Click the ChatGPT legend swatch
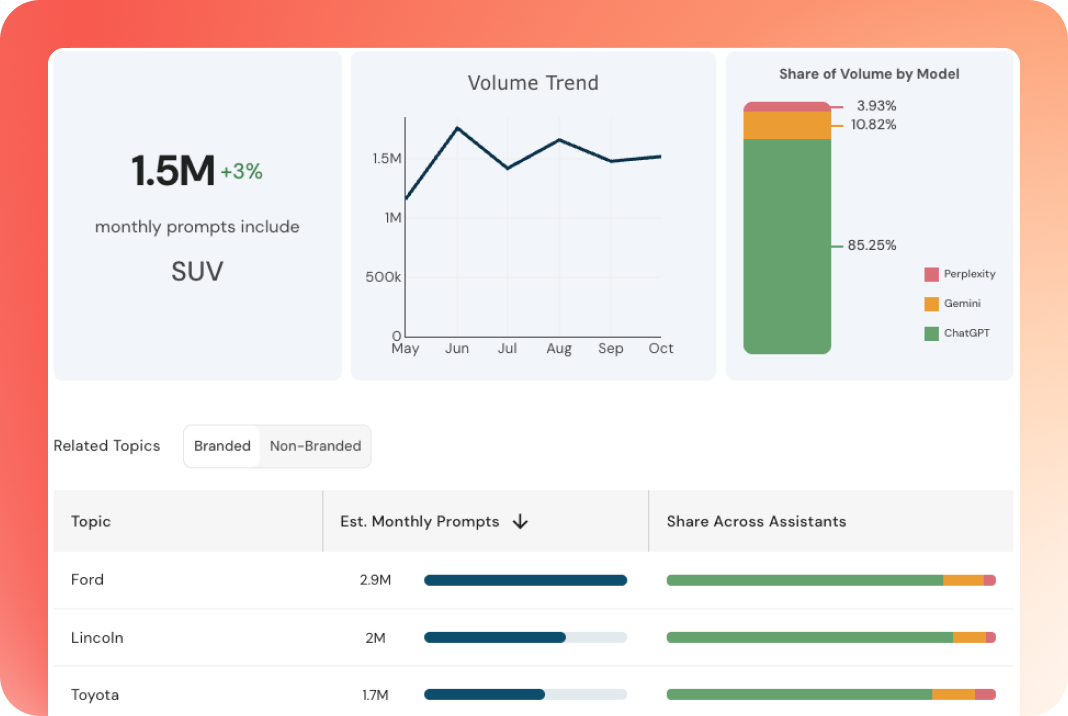 [x=932, y=332]
